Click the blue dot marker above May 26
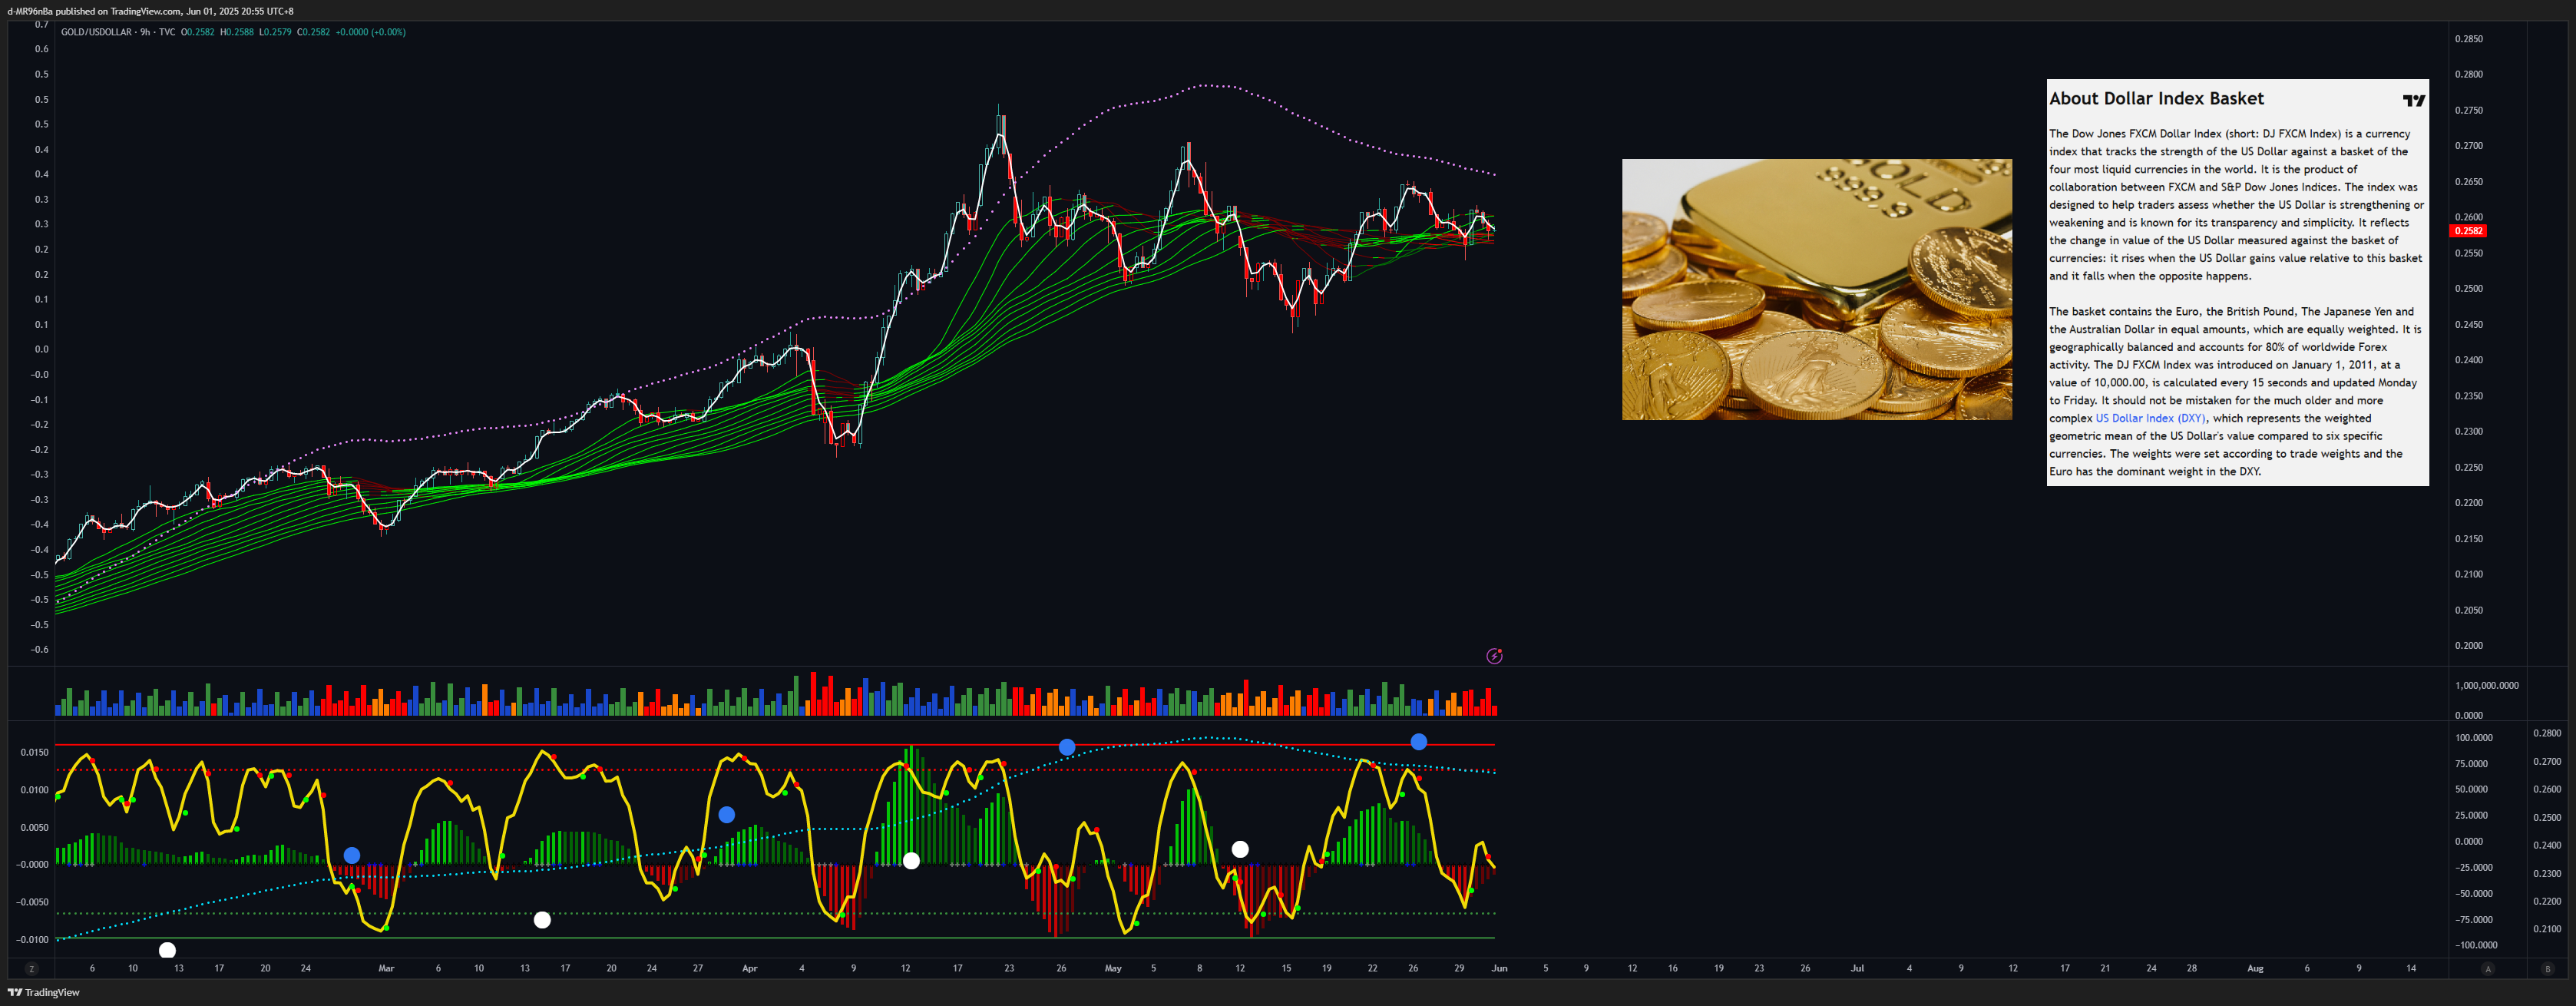Screen dimensions: 2576x1006 point(1418,741)
